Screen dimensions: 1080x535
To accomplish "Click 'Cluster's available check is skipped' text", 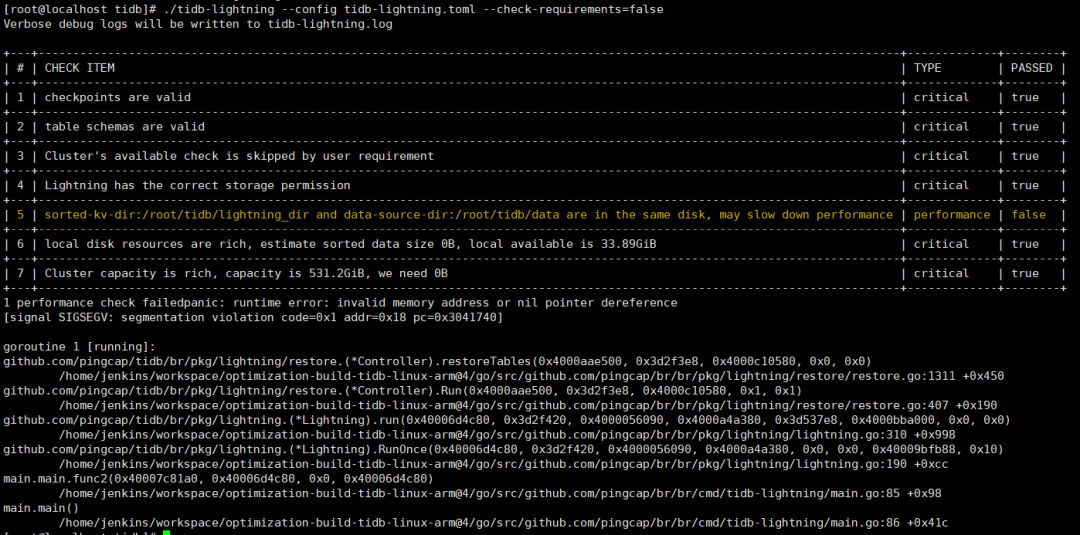I will click(x=239, y=156).
